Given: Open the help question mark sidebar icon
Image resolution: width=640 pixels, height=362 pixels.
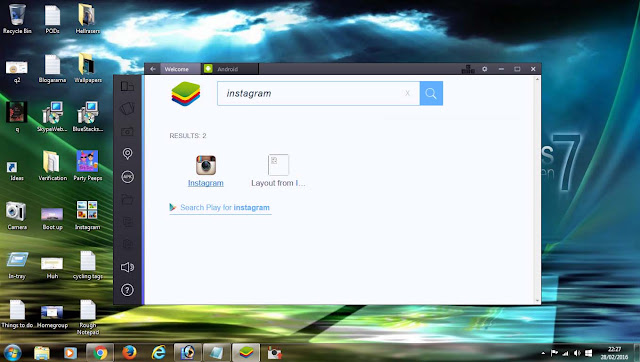Looking at the screenshot, I should [127, 290].
